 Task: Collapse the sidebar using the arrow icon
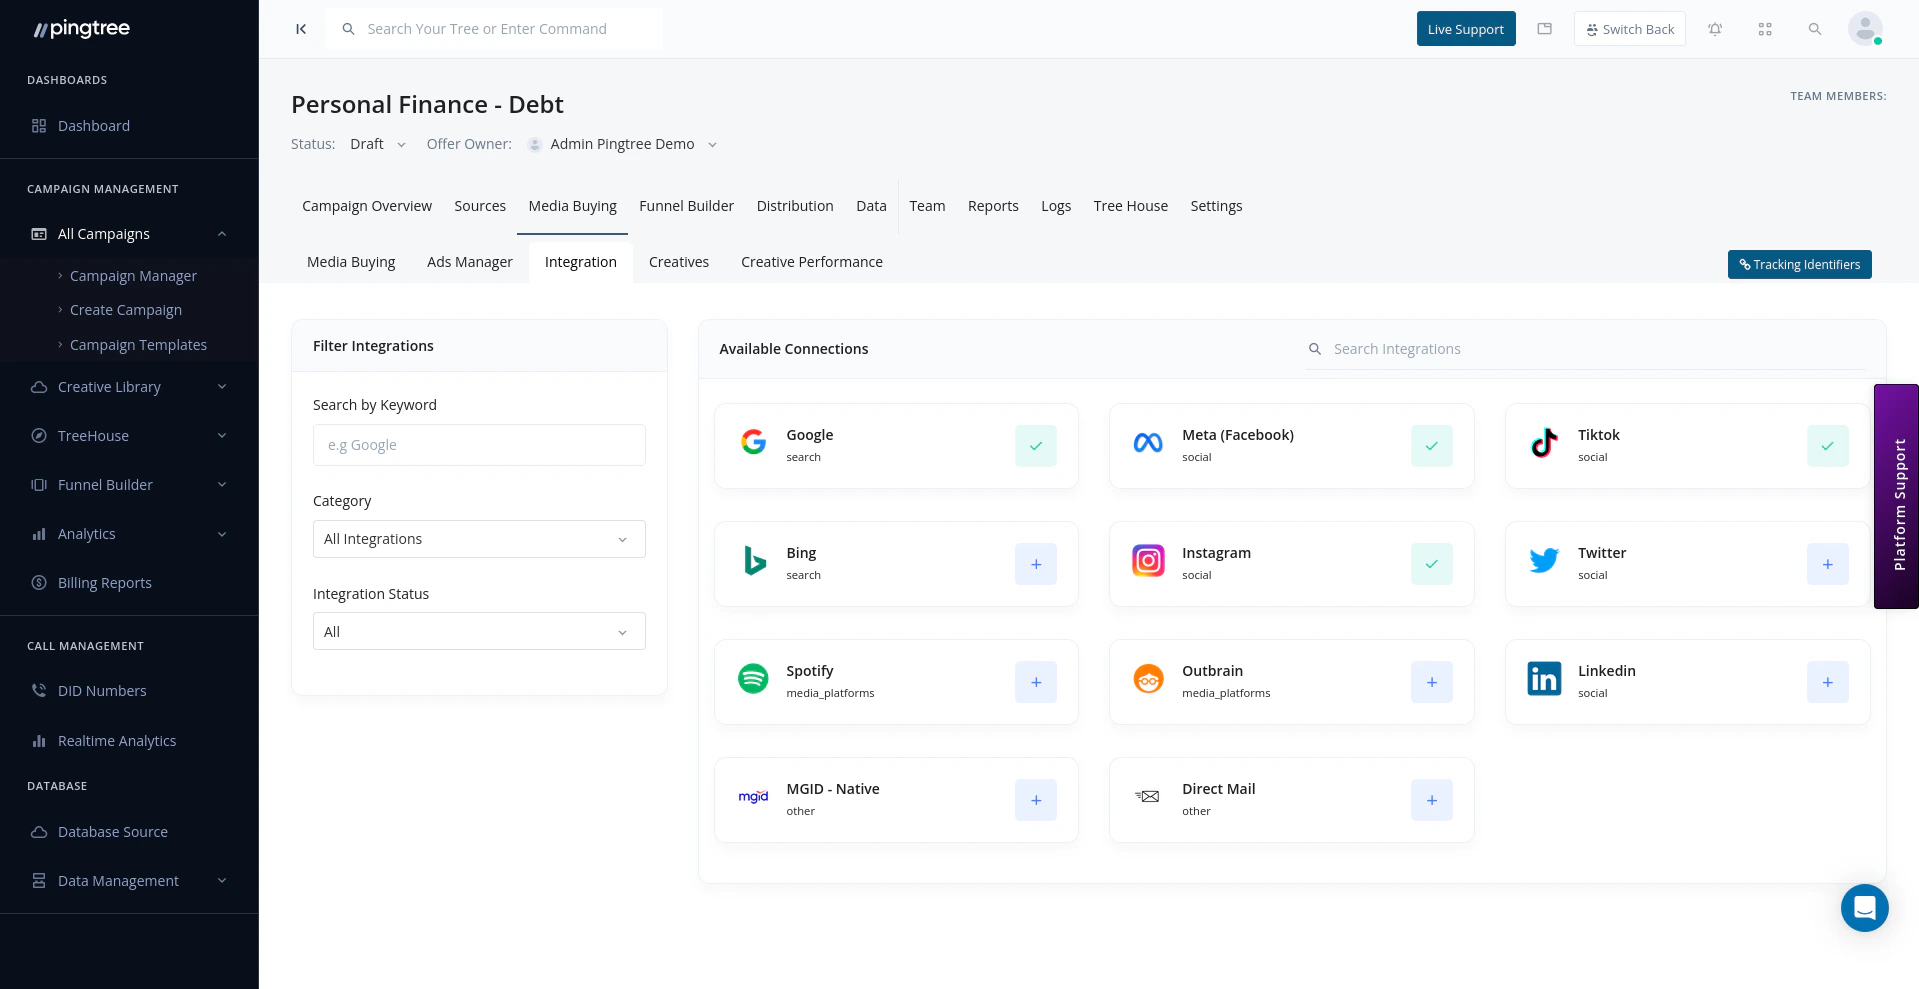(300, 29)
